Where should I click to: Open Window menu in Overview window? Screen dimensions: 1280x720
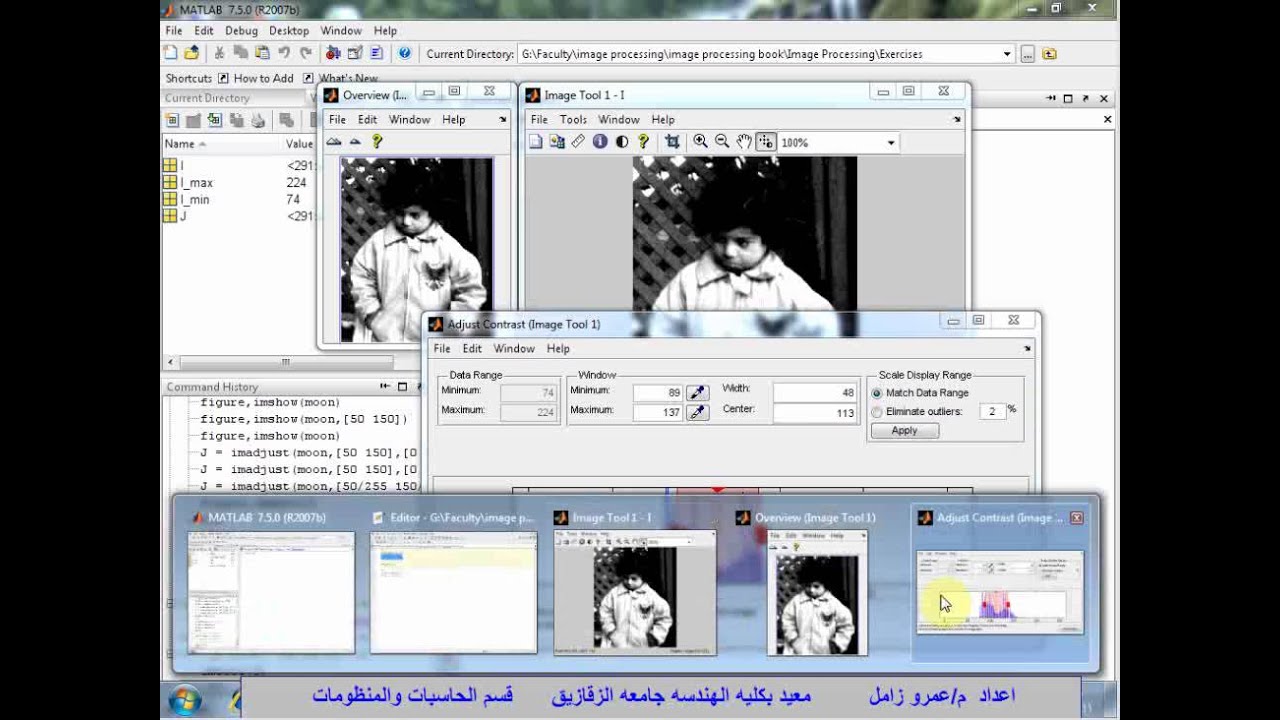tap(409, 119)
